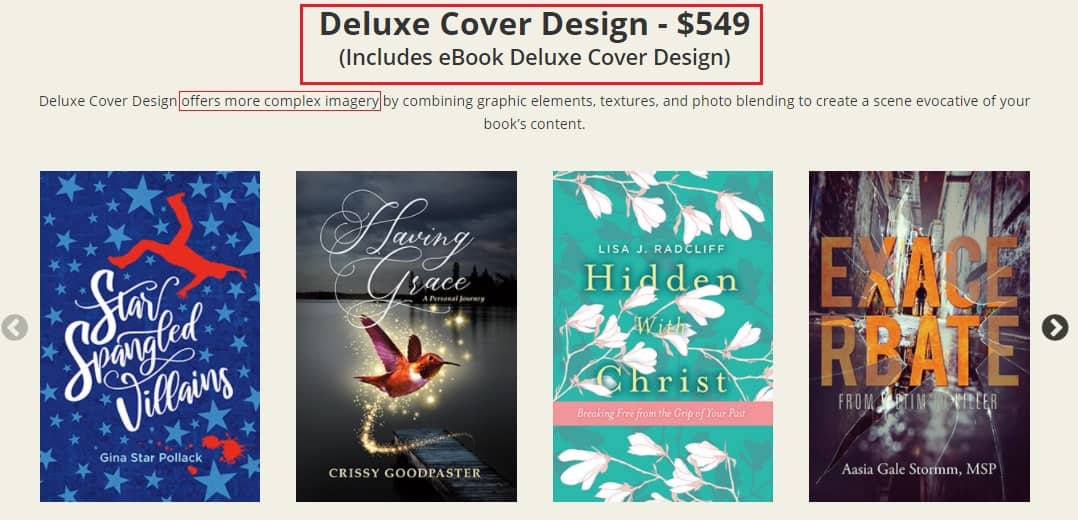The height and width of the screenshot is (520, 1078).
Task: Select the Lisa J. Radcliff author text
Action: 663,250
